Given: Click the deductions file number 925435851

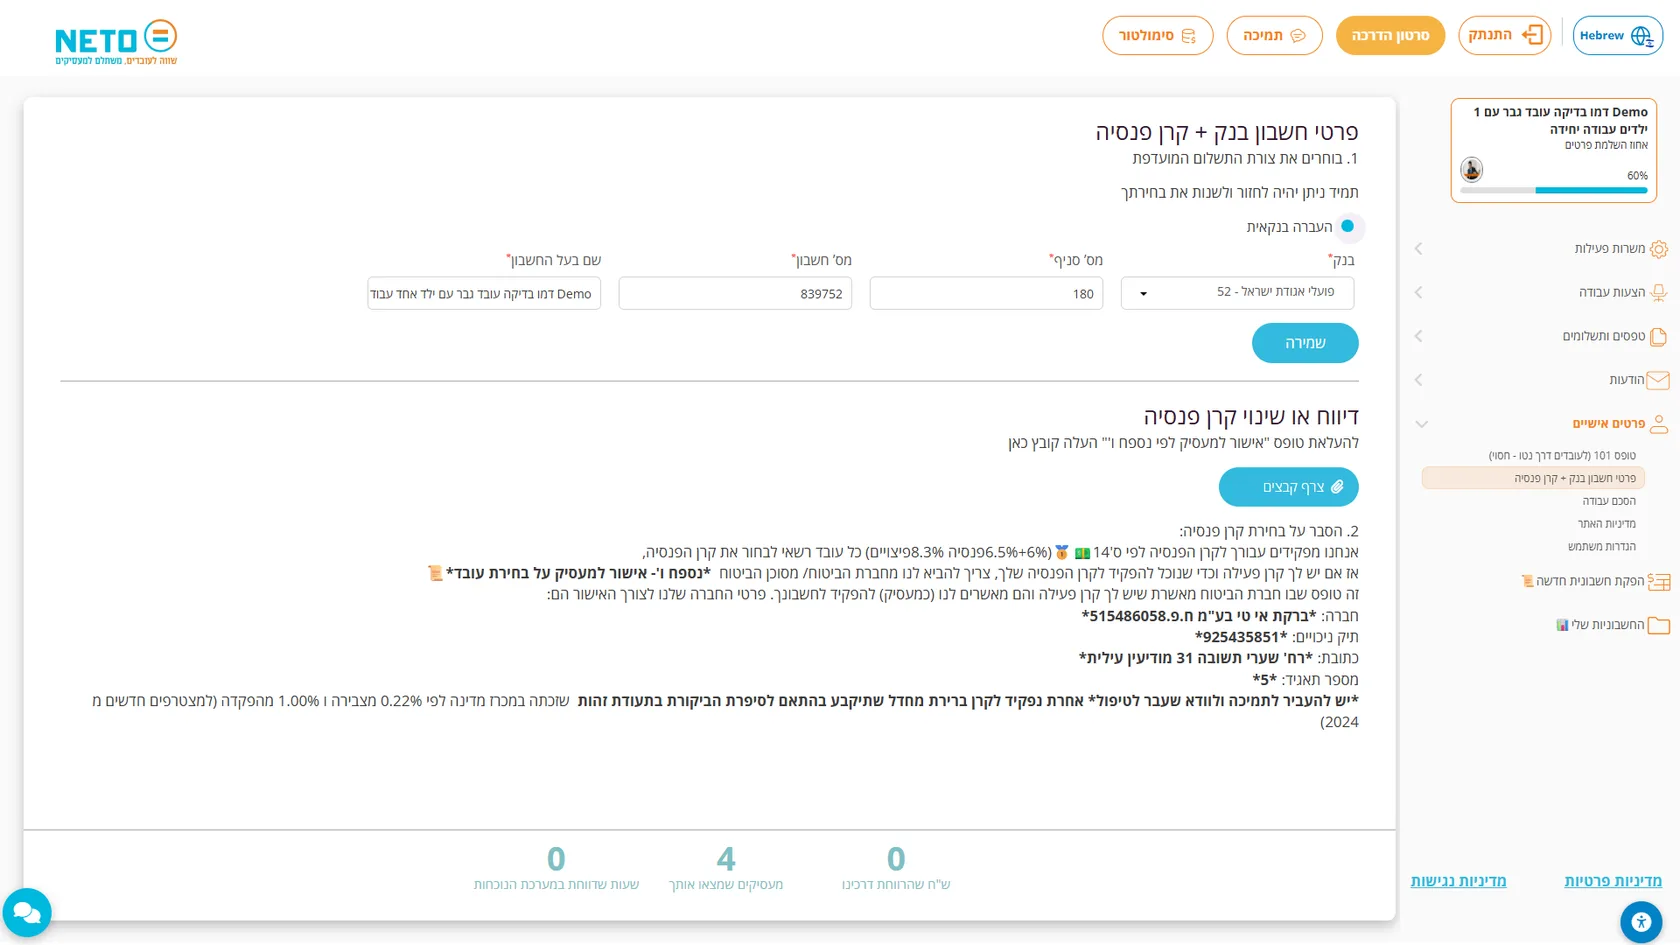Looking at the screenshot, I should [x=1241, y=637].
